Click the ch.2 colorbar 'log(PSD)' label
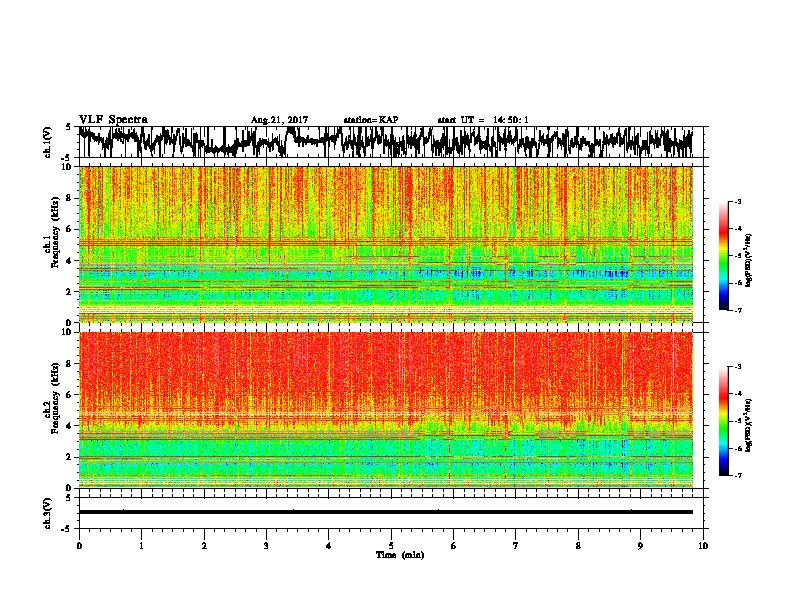 (748, 426)
